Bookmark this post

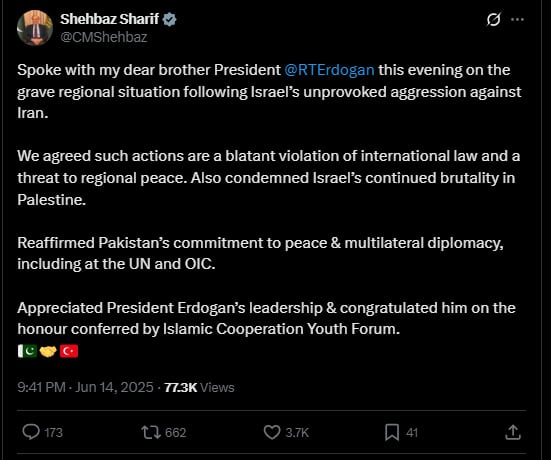coord(392,432)
